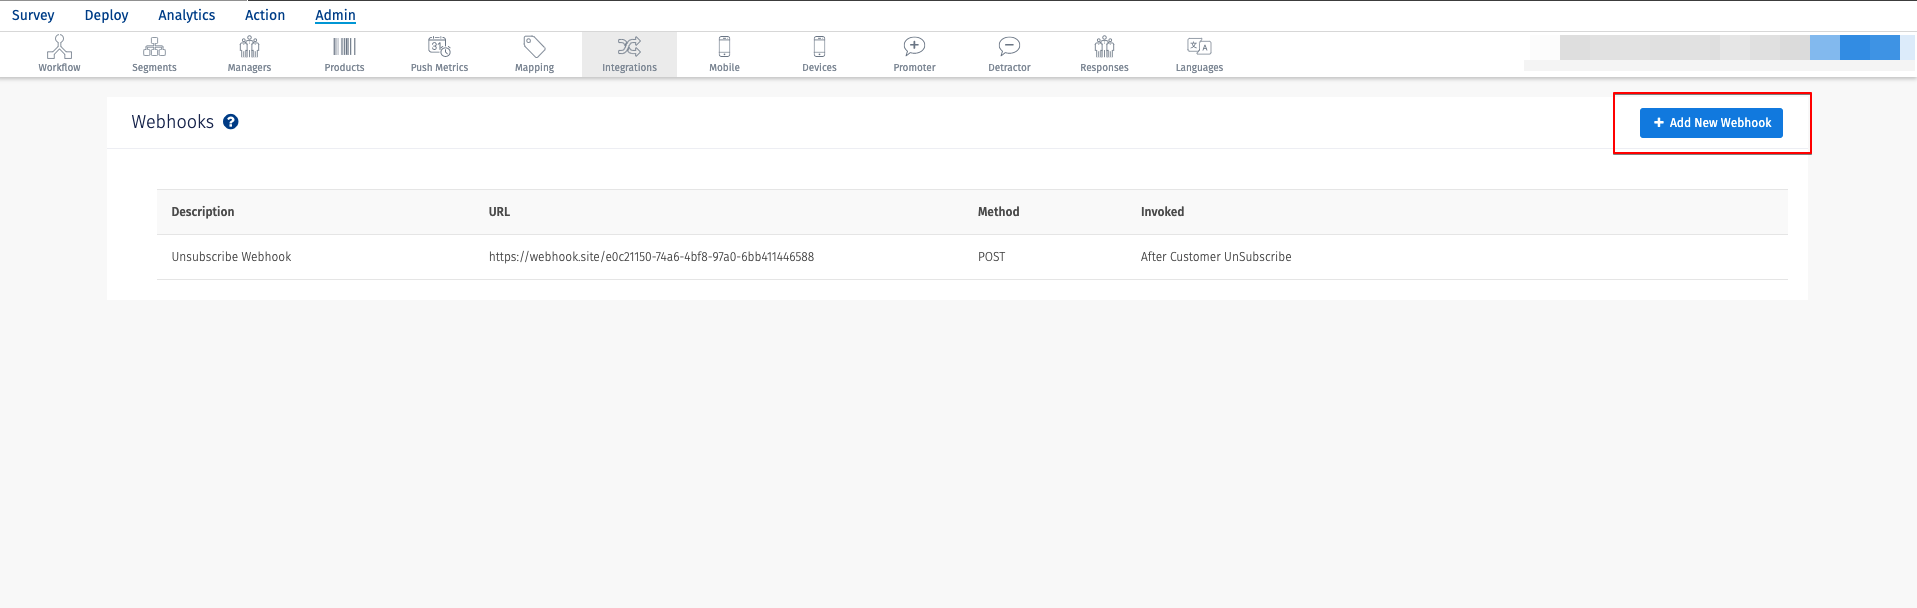Open the Detractor settings
This screenshot has width=1917, height=608.
(x=1009, y=54)
